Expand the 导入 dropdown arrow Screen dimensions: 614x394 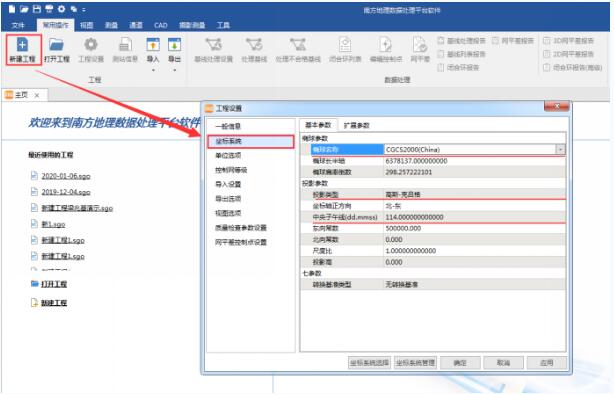[x=153, y=70]
